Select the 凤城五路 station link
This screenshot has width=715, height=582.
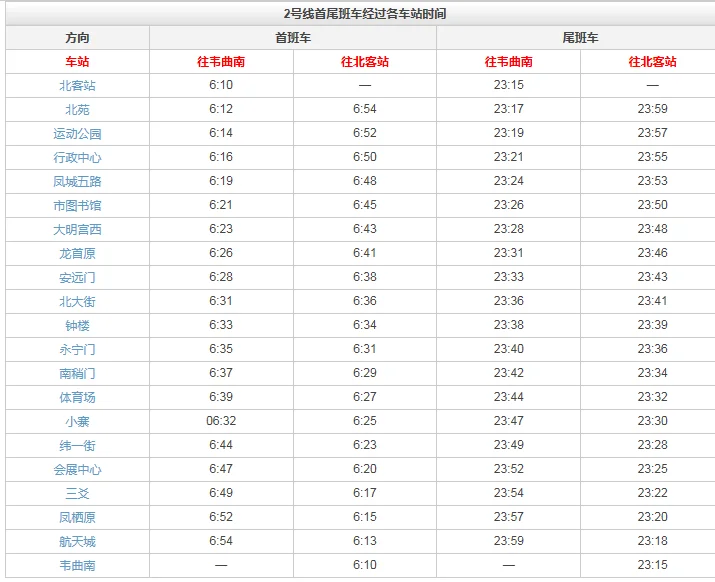pos(77,182)
